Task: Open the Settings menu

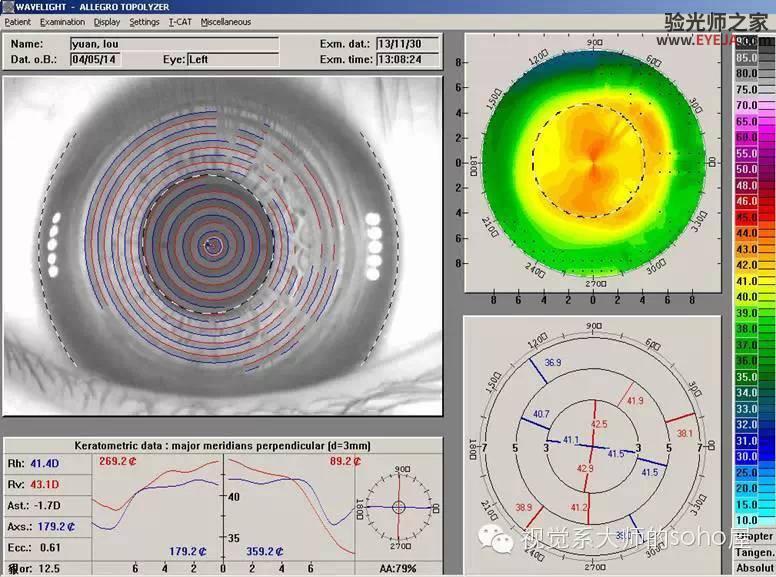Action: tap(145, 22)
